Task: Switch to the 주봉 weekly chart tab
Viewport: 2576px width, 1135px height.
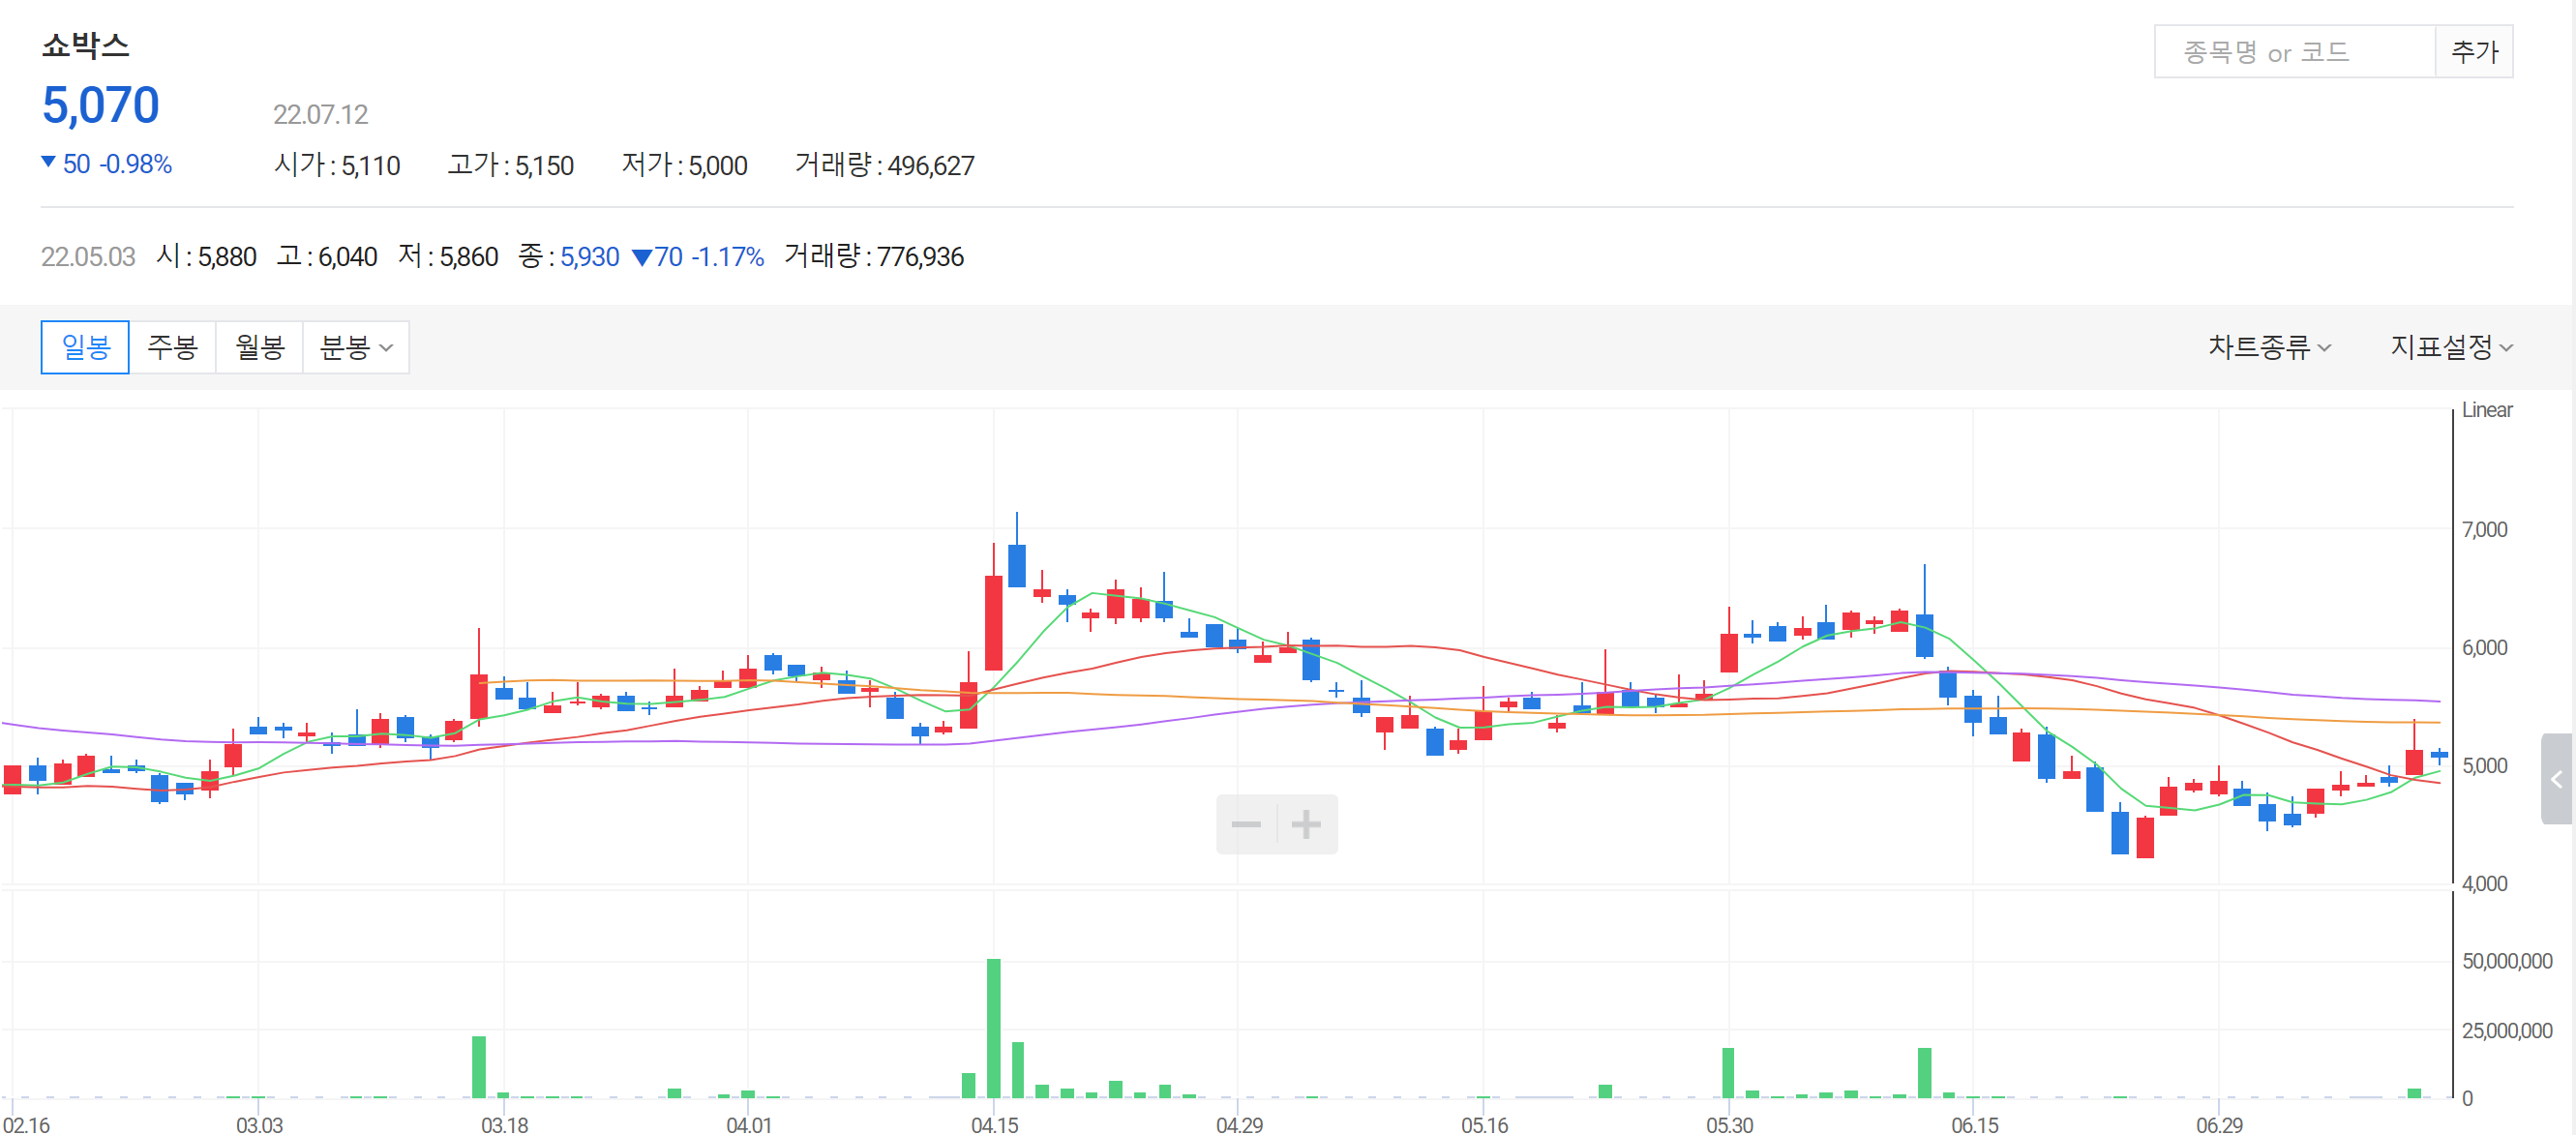Action: tap(172, 347)
